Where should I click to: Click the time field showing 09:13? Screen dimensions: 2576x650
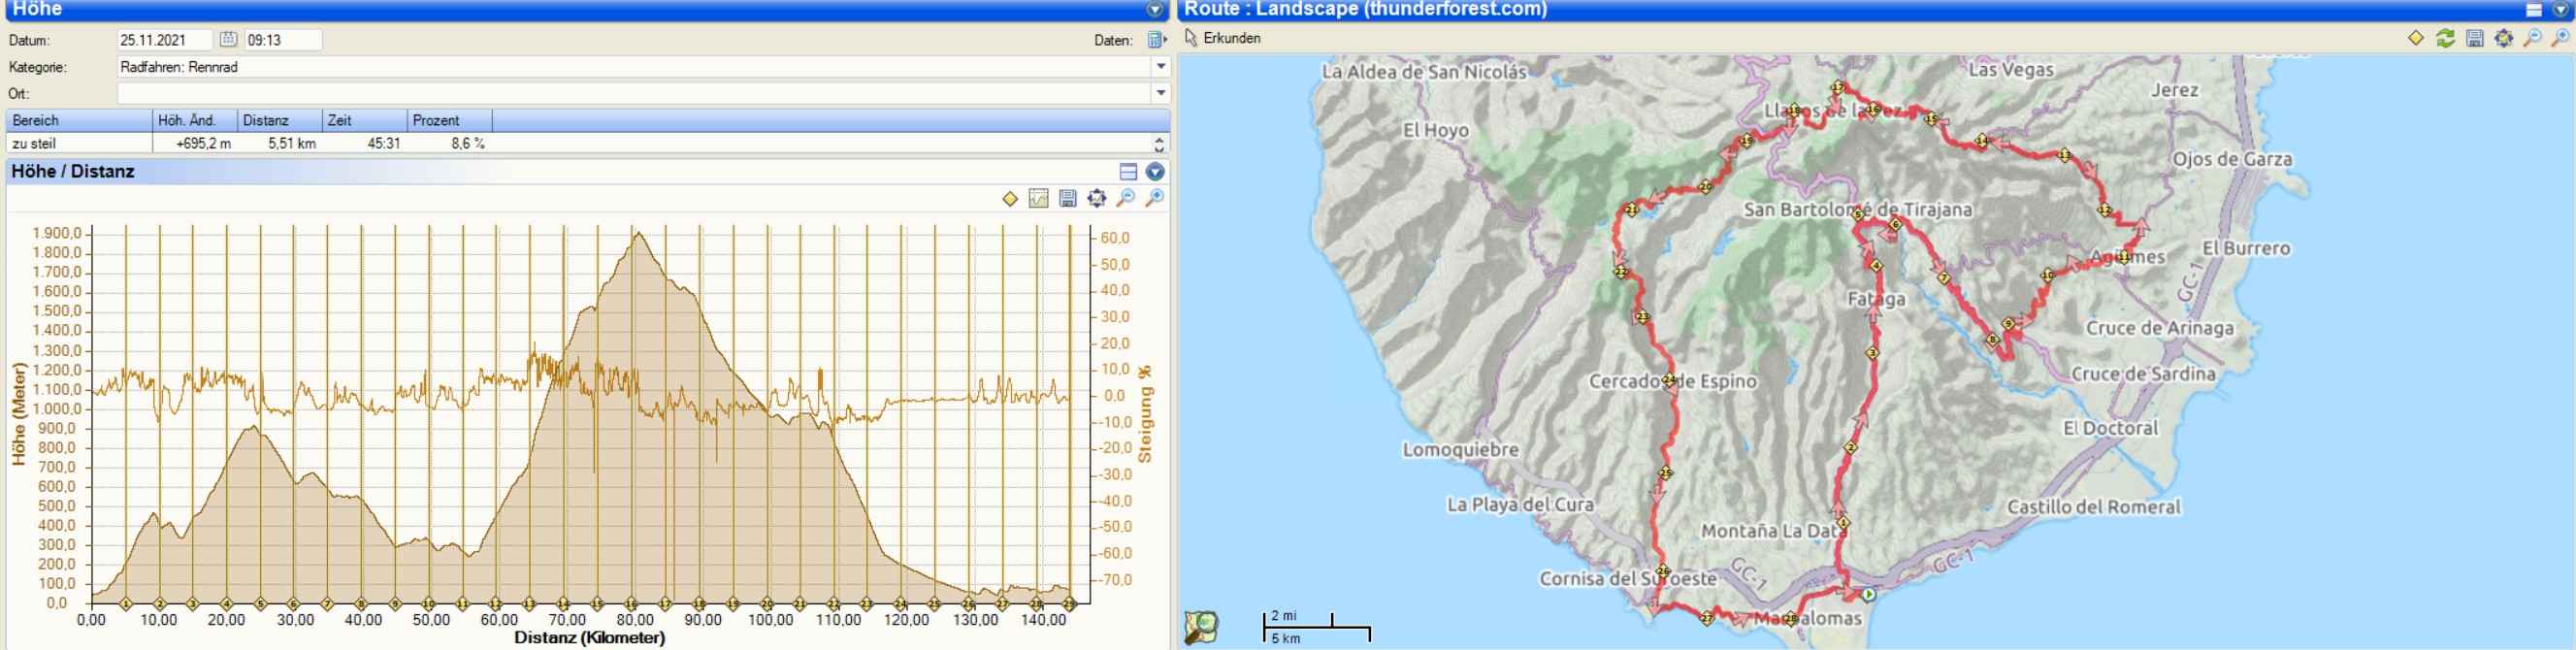coord(283,40)
